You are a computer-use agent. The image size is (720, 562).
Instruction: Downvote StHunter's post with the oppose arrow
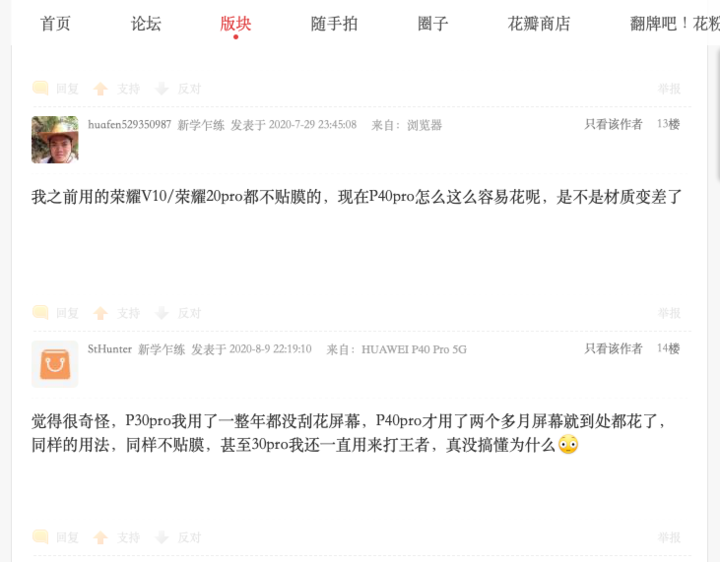click(x=162, y=537)
